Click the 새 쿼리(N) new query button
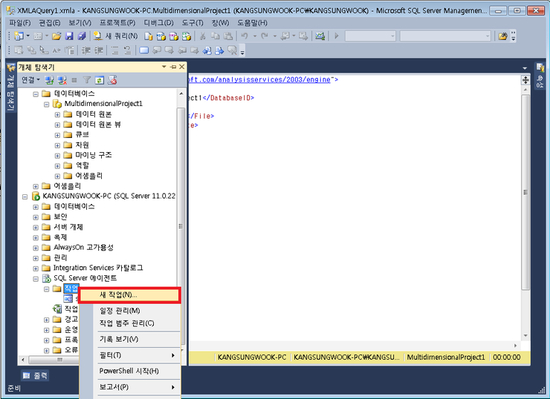The height and width of the screenshot is (399, 550). click(116, 36)
